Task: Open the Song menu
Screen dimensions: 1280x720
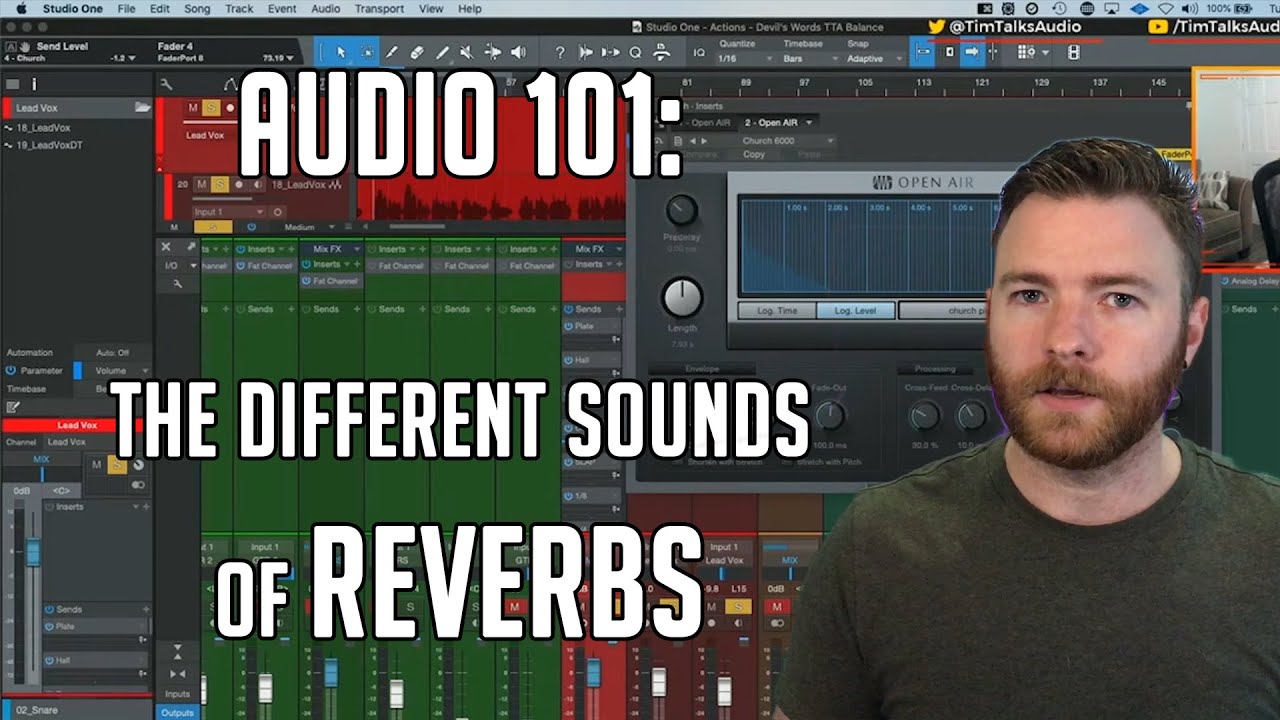Action: [x=197, y=8]
